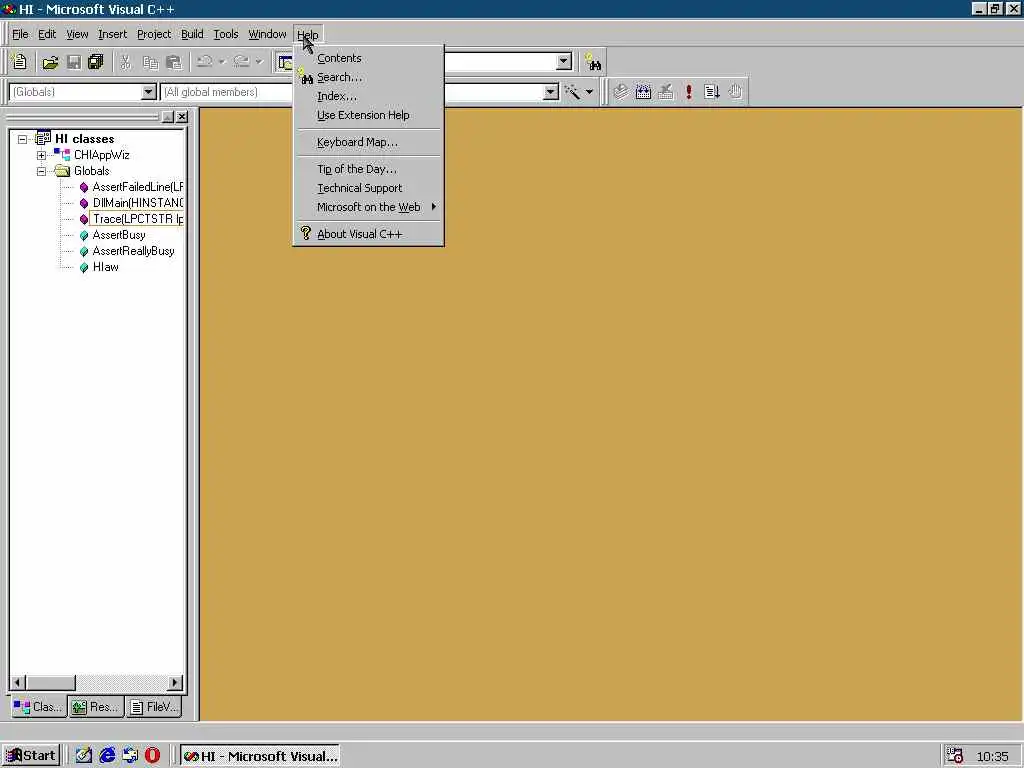This screenshot has width=1024, height=768.
Task: Click the system tray scheduler icon
Action: point(955,756)
